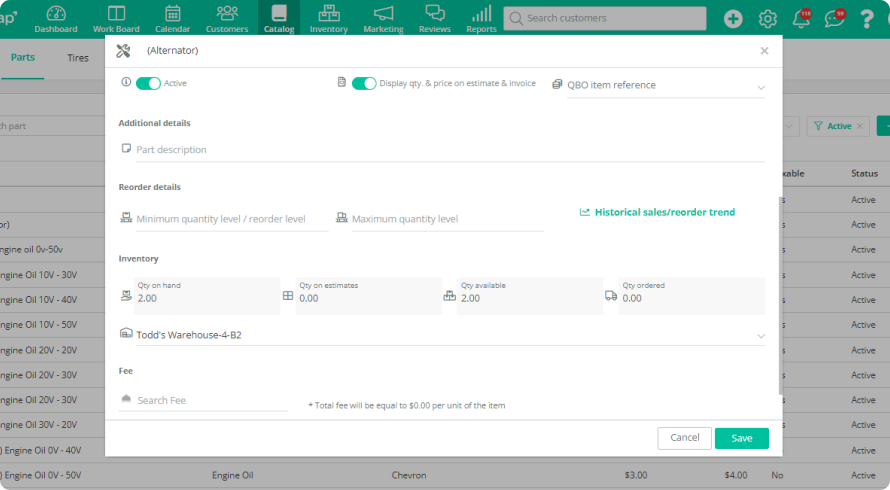
Task: Go to the Calendar page
Action: [172, 18]
